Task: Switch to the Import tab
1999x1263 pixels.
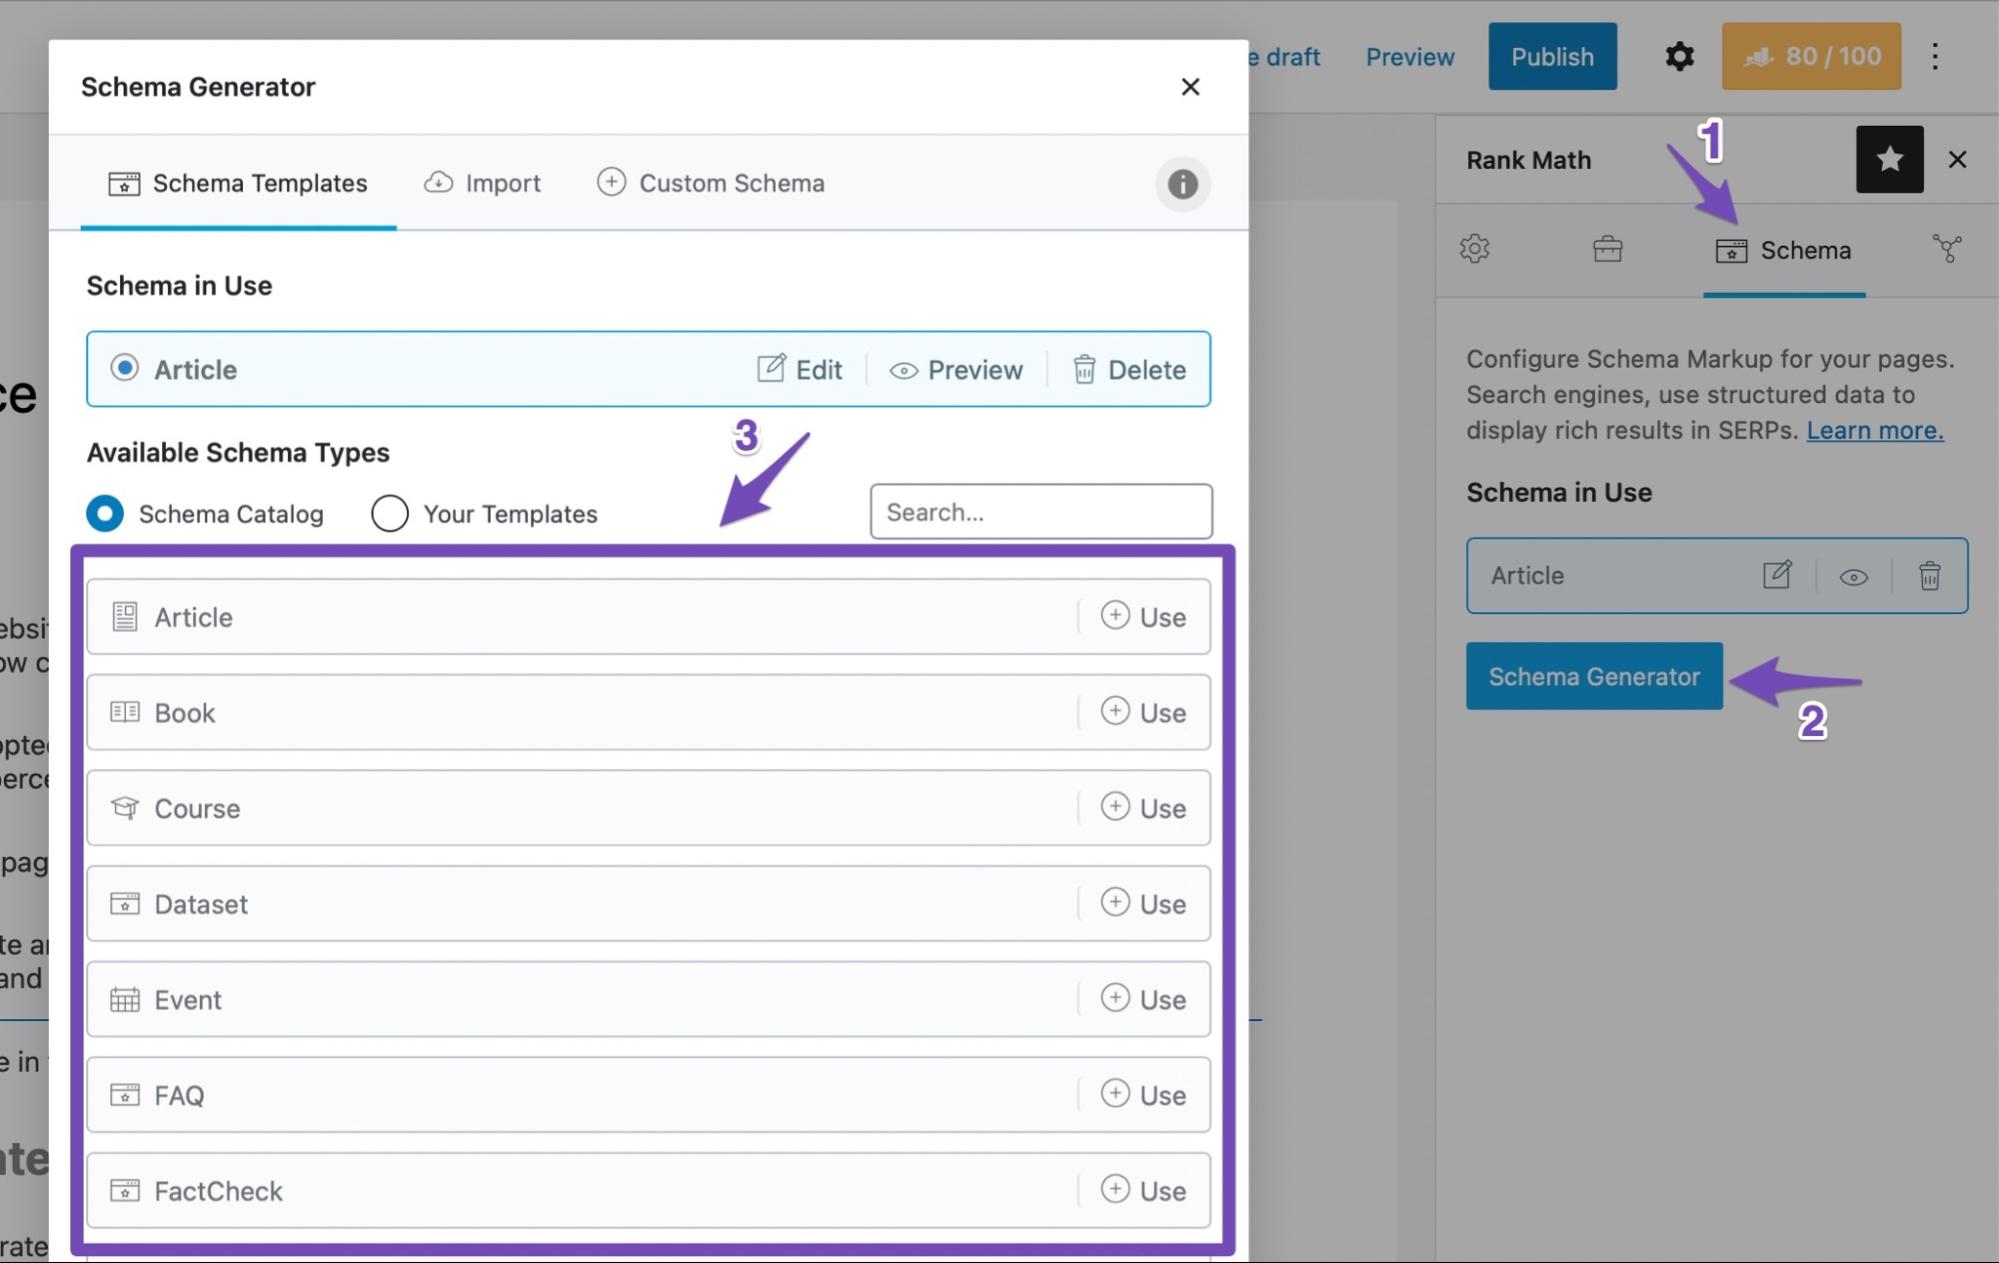Action: [482, 183]
